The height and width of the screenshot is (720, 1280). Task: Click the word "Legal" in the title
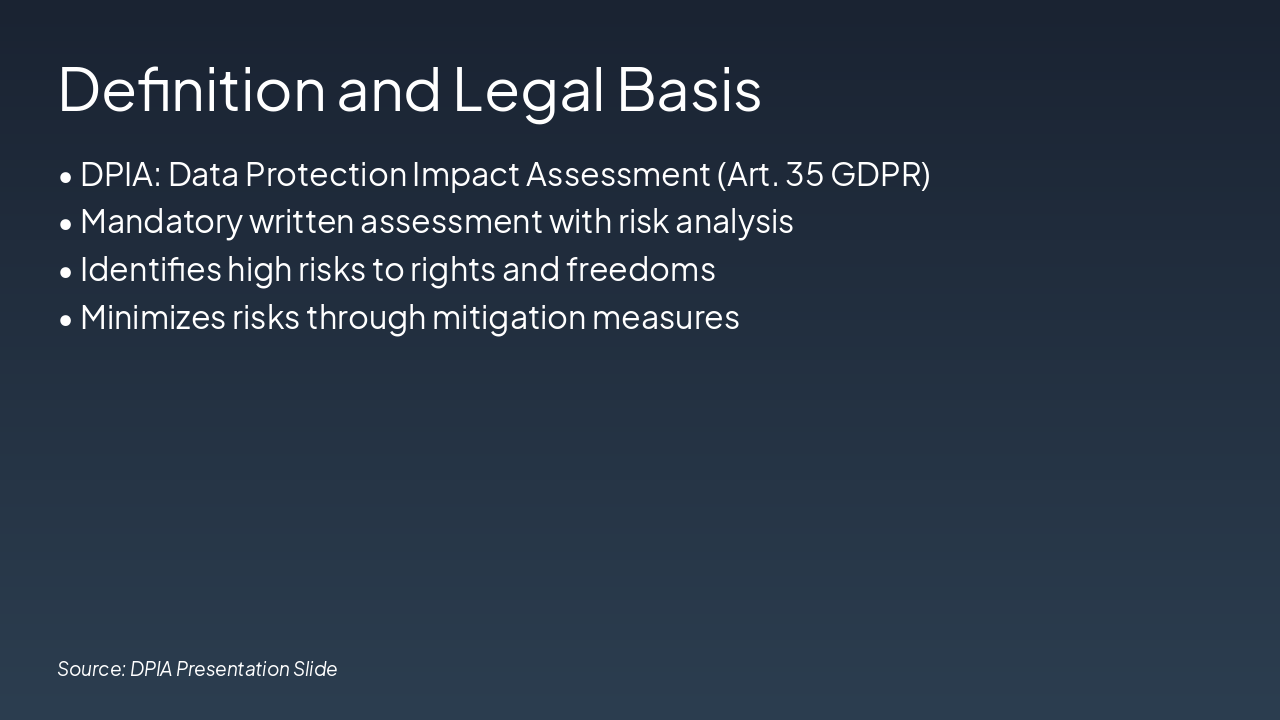[528, 89]
